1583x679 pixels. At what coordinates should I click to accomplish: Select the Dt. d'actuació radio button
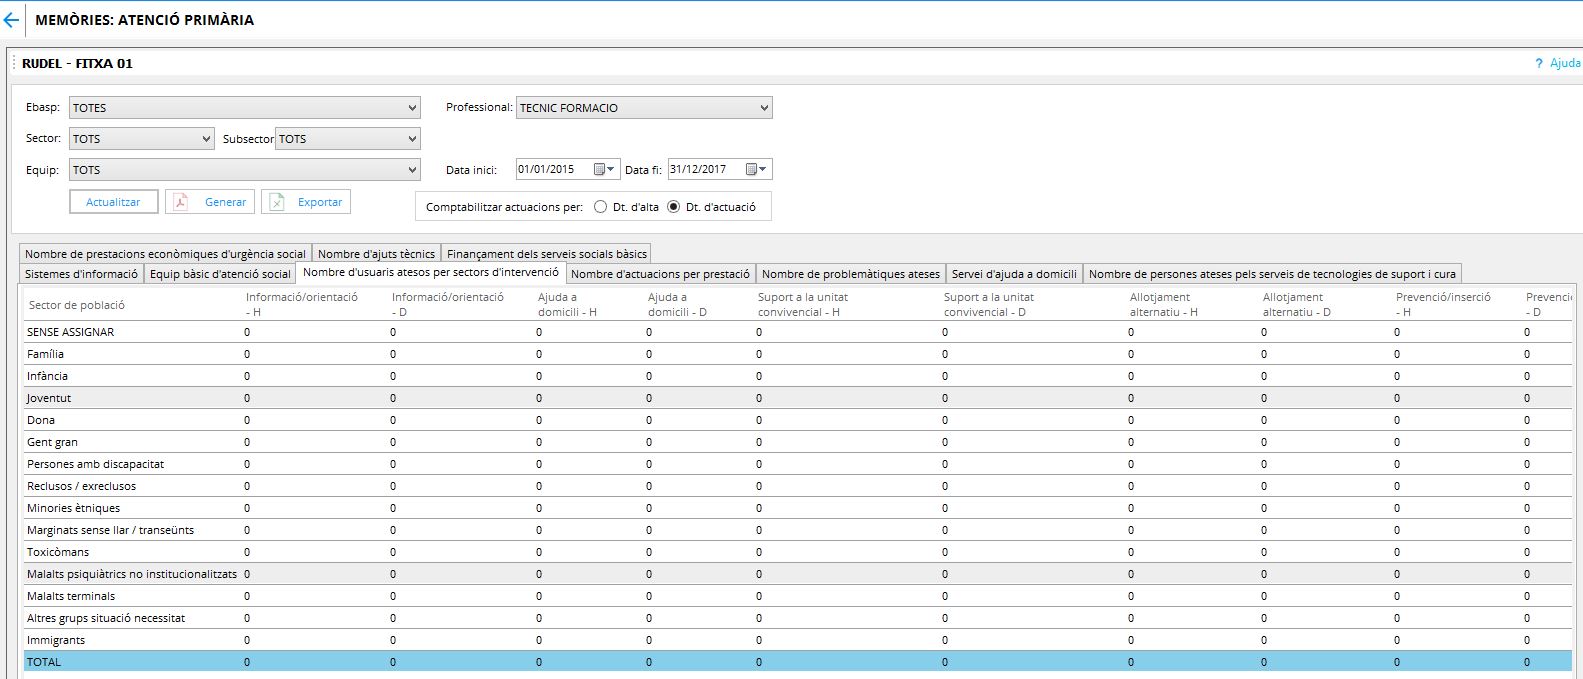673,207
